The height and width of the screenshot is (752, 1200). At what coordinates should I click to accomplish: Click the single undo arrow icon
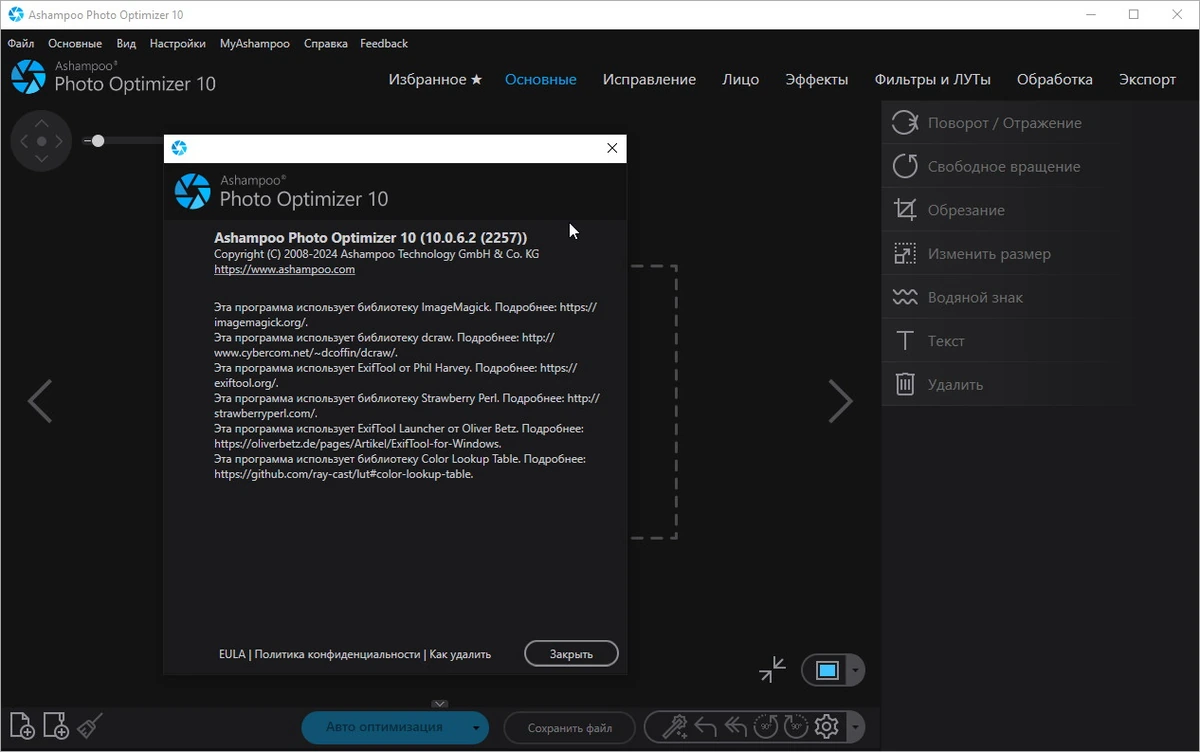coord(706,726)
